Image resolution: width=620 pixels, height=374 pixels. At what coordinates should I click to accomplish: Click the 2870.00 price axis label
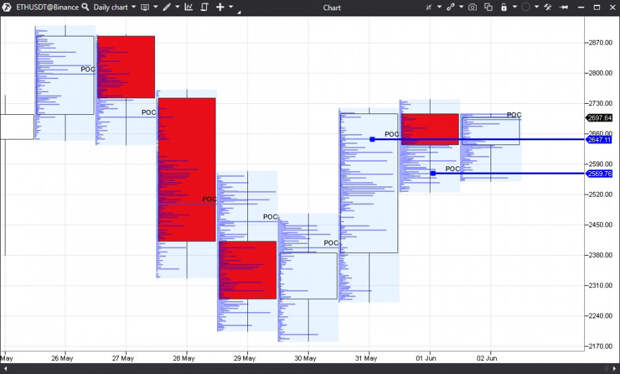(600, 42)
